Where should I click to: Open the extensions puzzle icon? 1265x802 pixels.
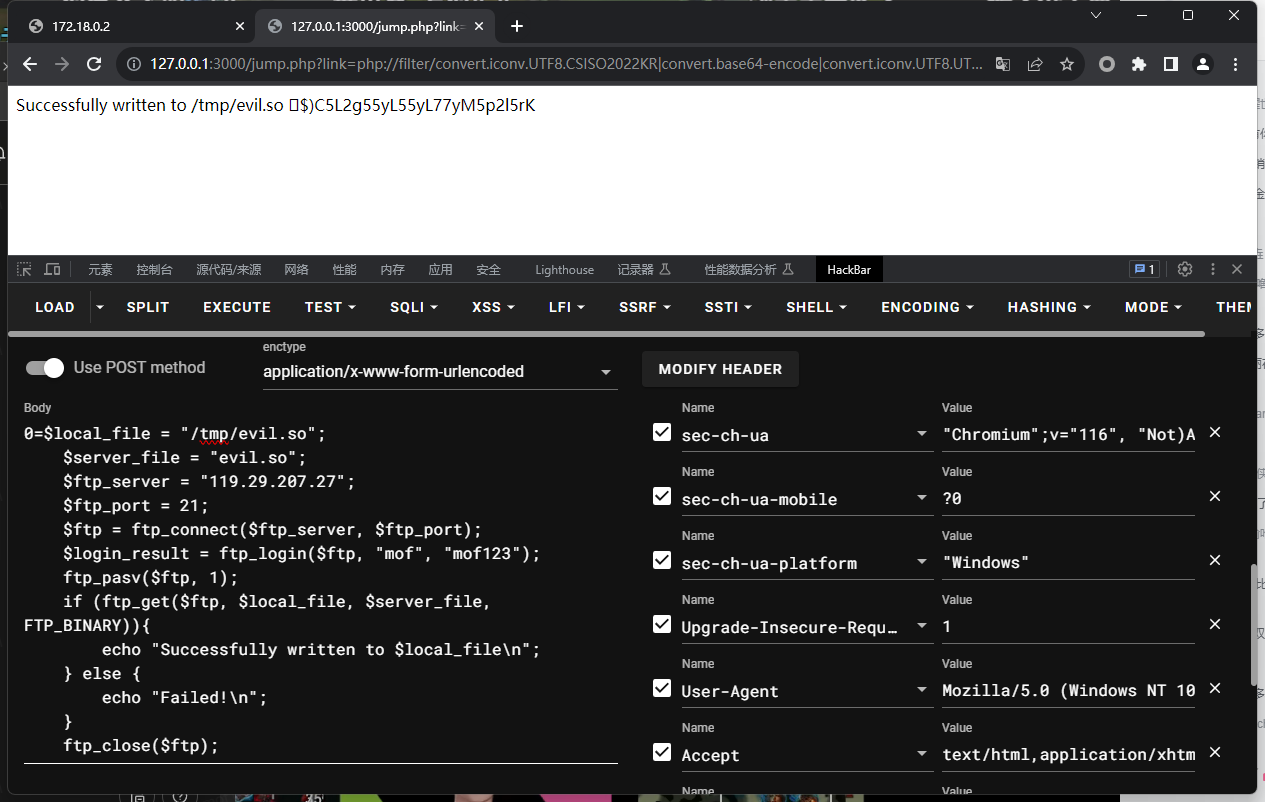(1139, 64)
